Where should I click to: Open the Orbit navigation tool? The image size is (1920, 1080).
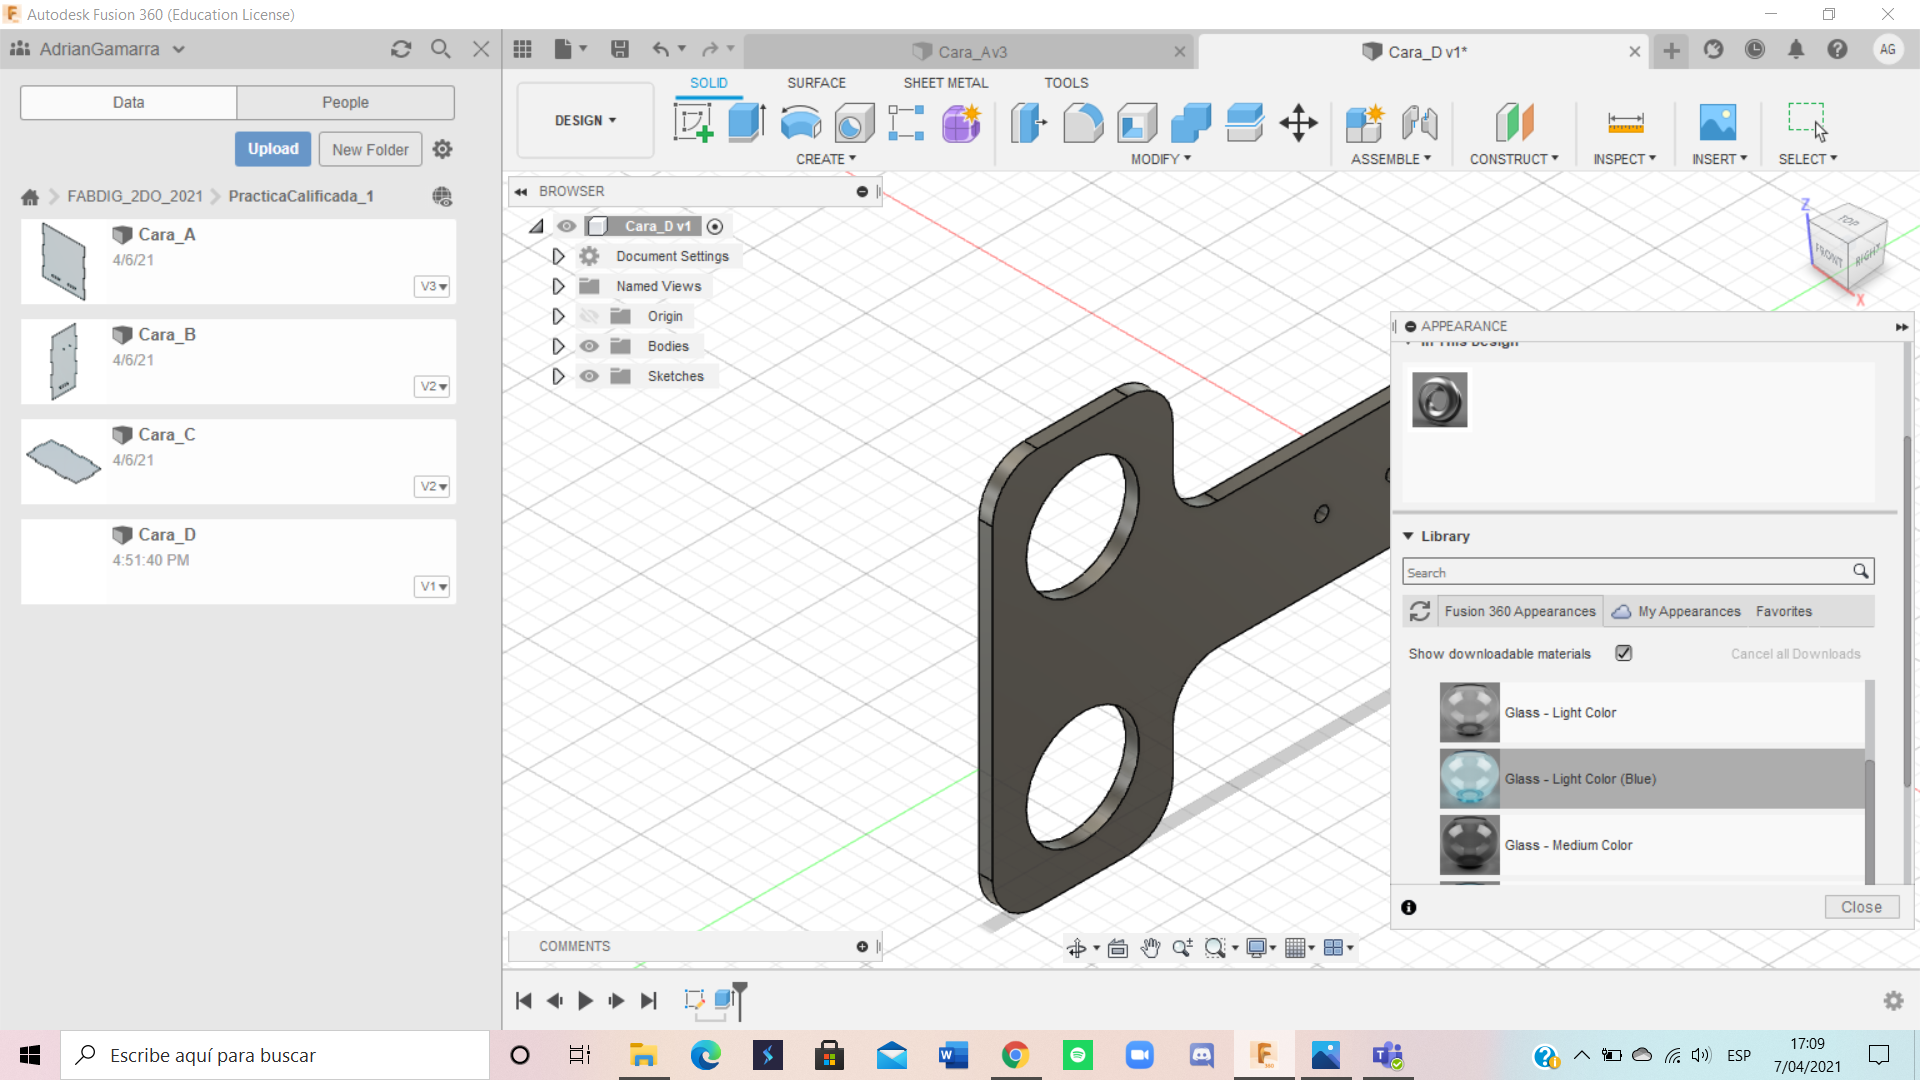tap(1076, 948)
